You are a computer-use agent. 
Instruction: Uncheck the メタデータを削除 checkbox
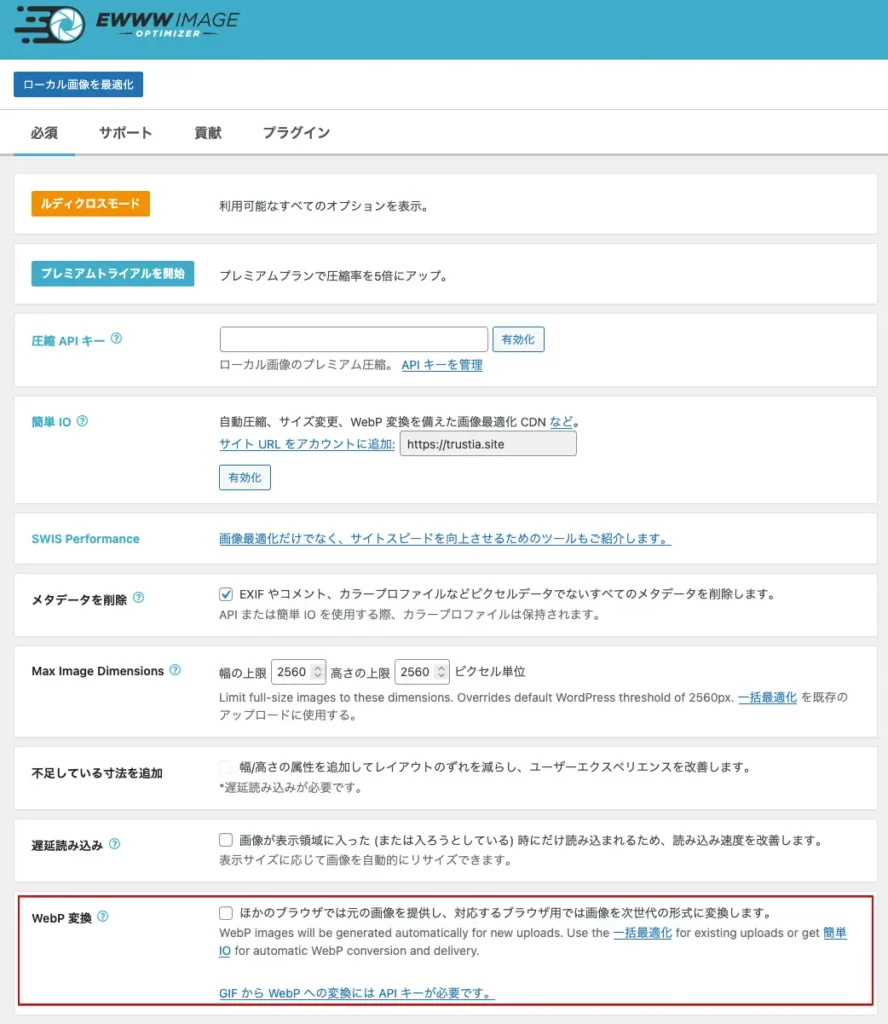point(226,594)
